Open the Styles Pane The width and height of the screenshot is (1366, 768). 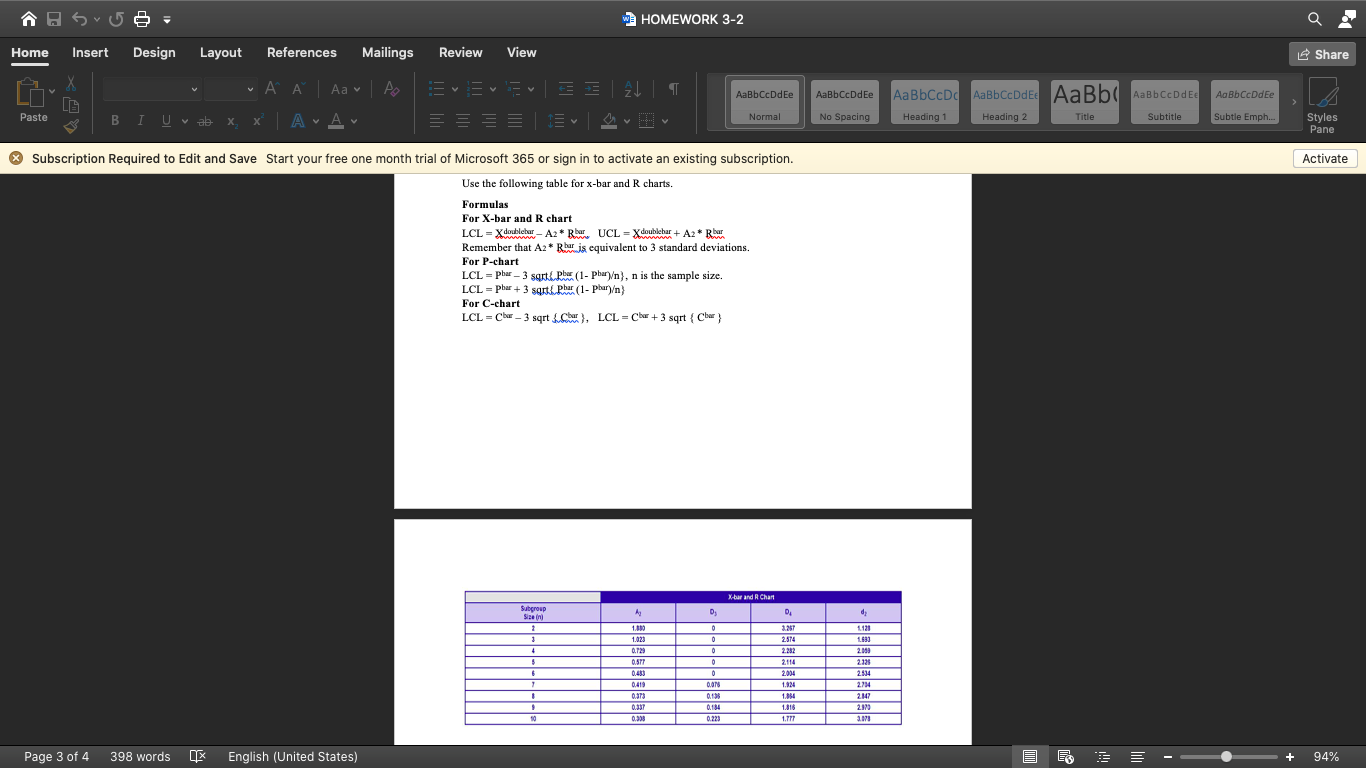click(x=1322, y=104)
